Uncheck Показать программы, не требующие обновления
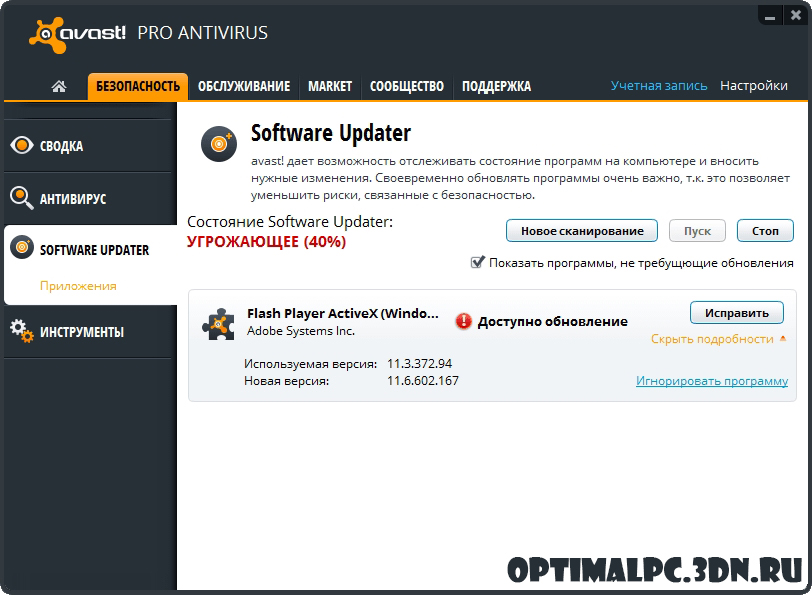 477,263
